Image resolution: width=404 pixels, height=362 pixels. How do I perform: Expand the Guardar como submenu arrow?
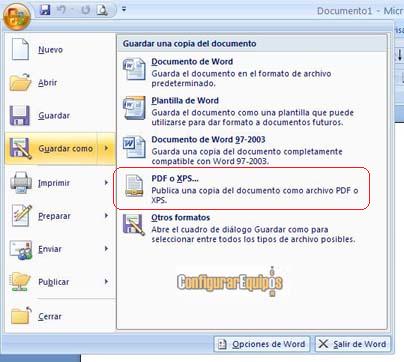click(107, 148)
